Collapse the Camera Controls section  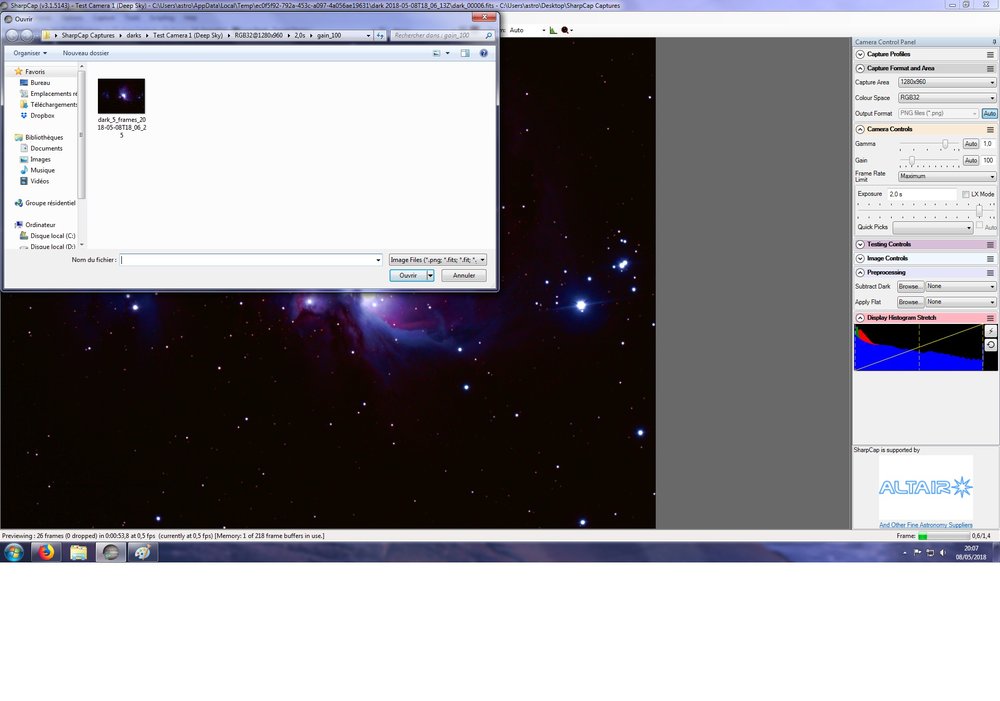click(x=860, y=129)
